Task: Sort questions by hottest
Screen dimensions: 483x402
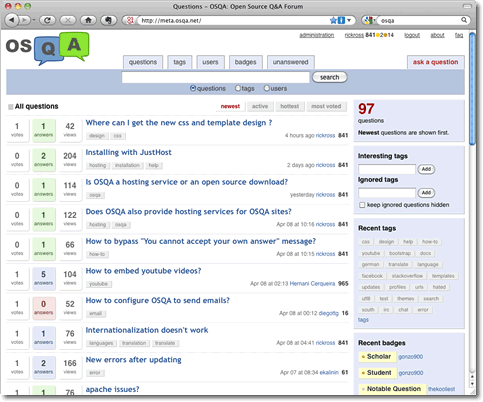Action: click(290, 106)
